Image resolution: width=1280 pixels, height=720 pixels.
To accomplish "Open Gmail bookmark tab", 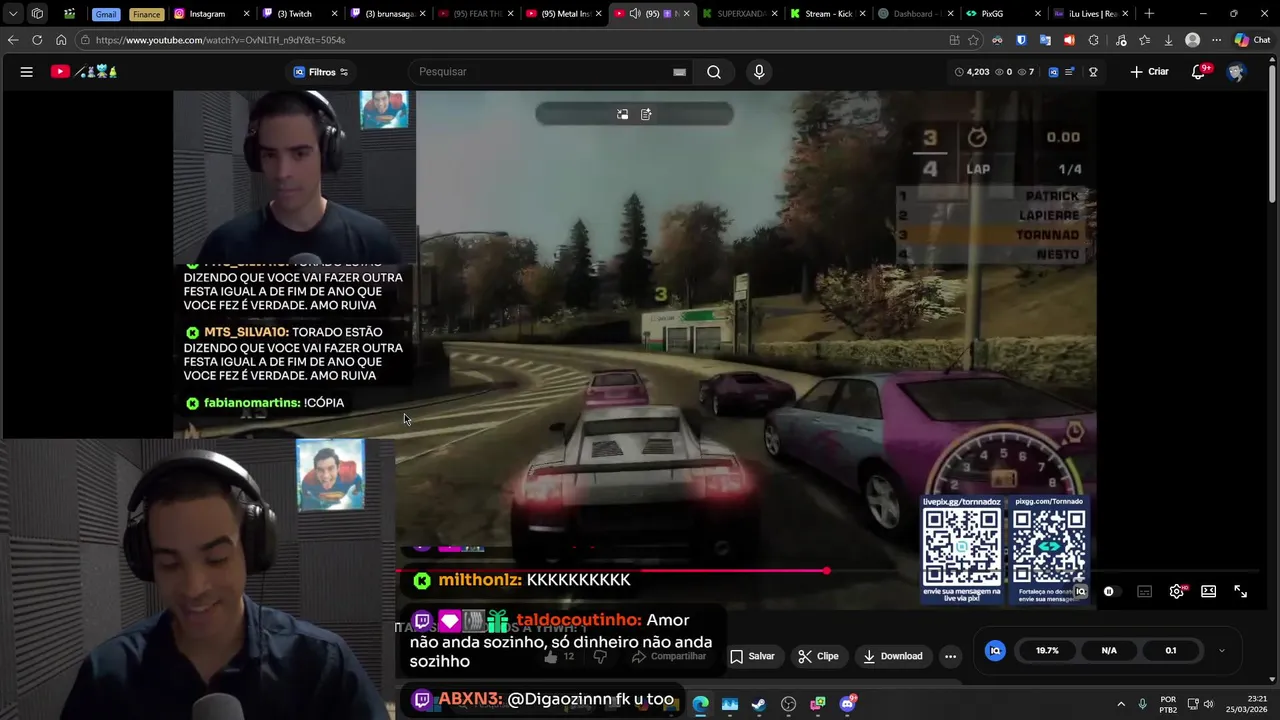I will 106,14.
